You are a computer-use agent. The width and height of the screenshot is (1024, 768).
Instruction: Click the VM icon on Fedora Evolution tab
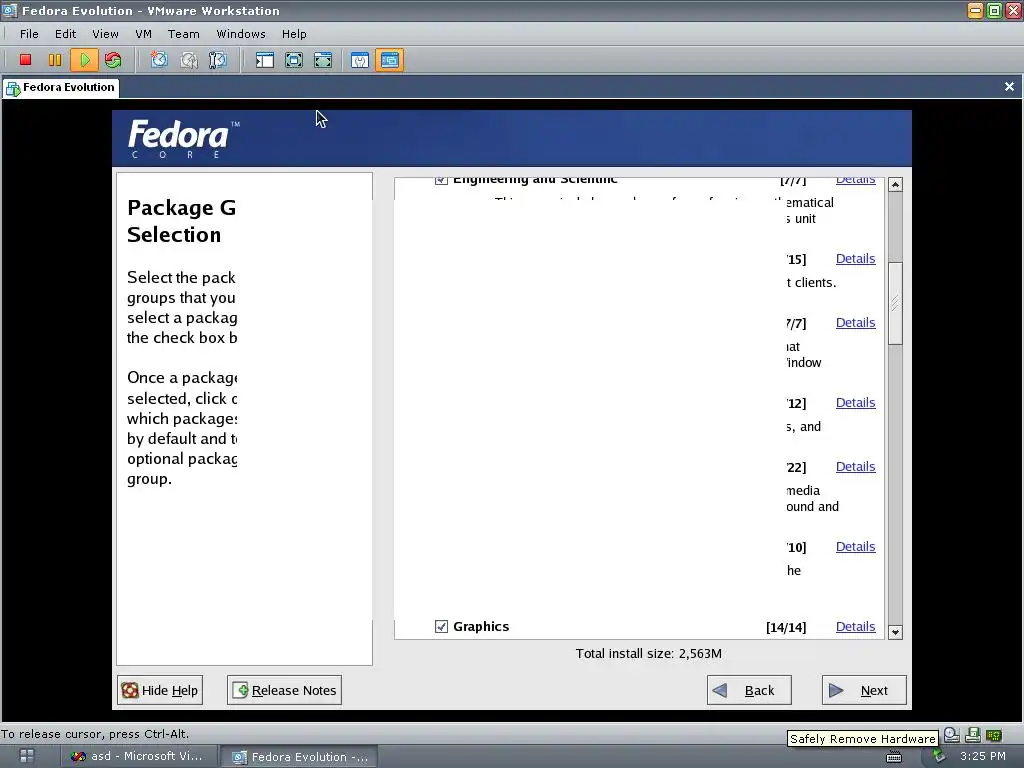click(13, 88)
